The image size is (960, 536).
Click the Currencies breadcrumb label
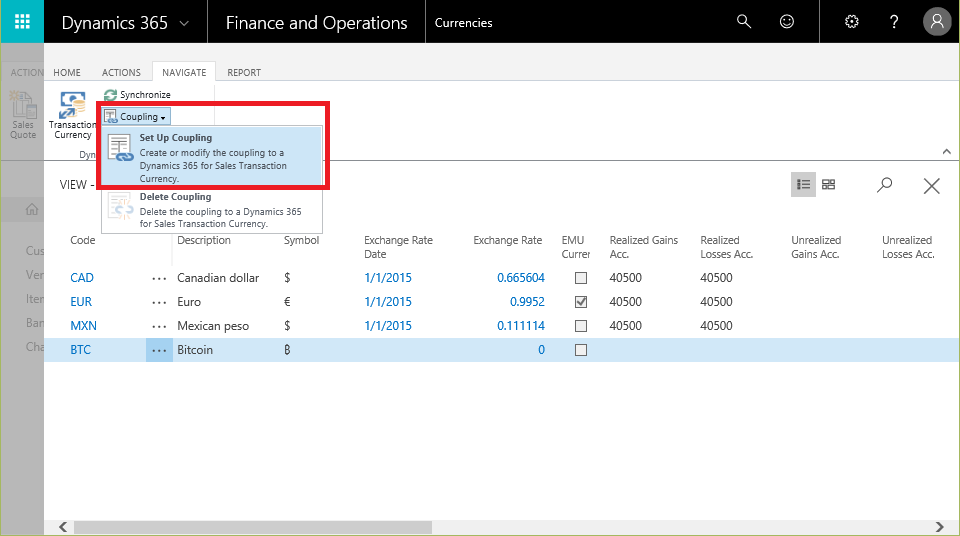[463, 23]
